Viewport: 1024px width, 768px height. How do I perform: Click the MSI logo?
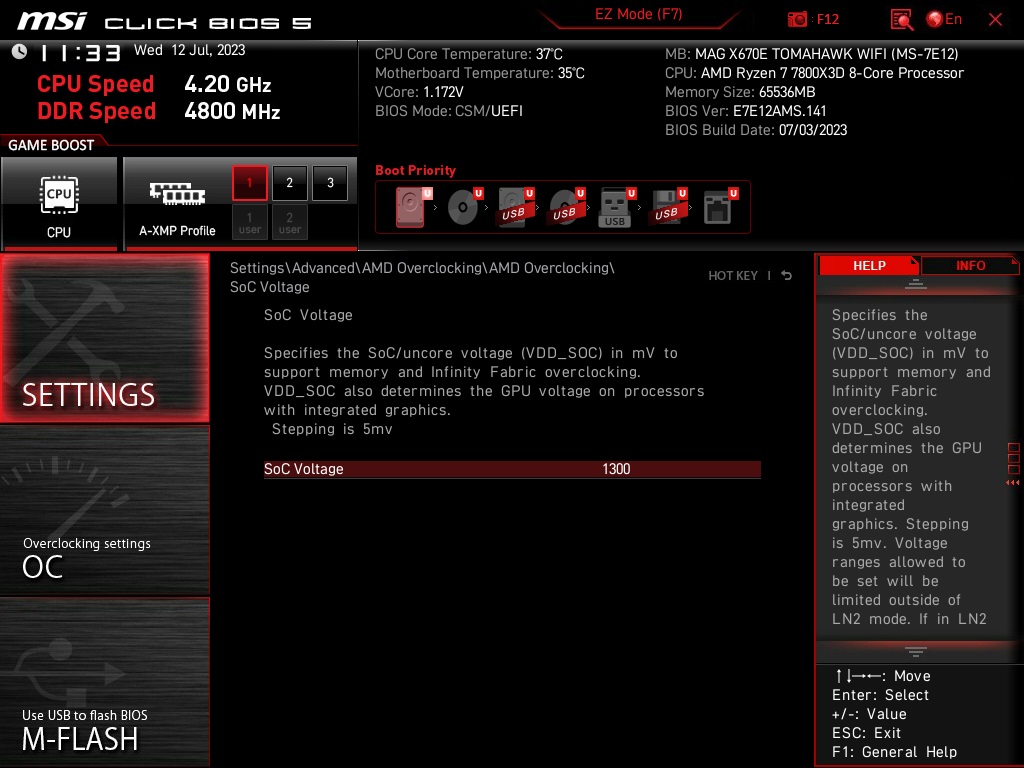52,21
